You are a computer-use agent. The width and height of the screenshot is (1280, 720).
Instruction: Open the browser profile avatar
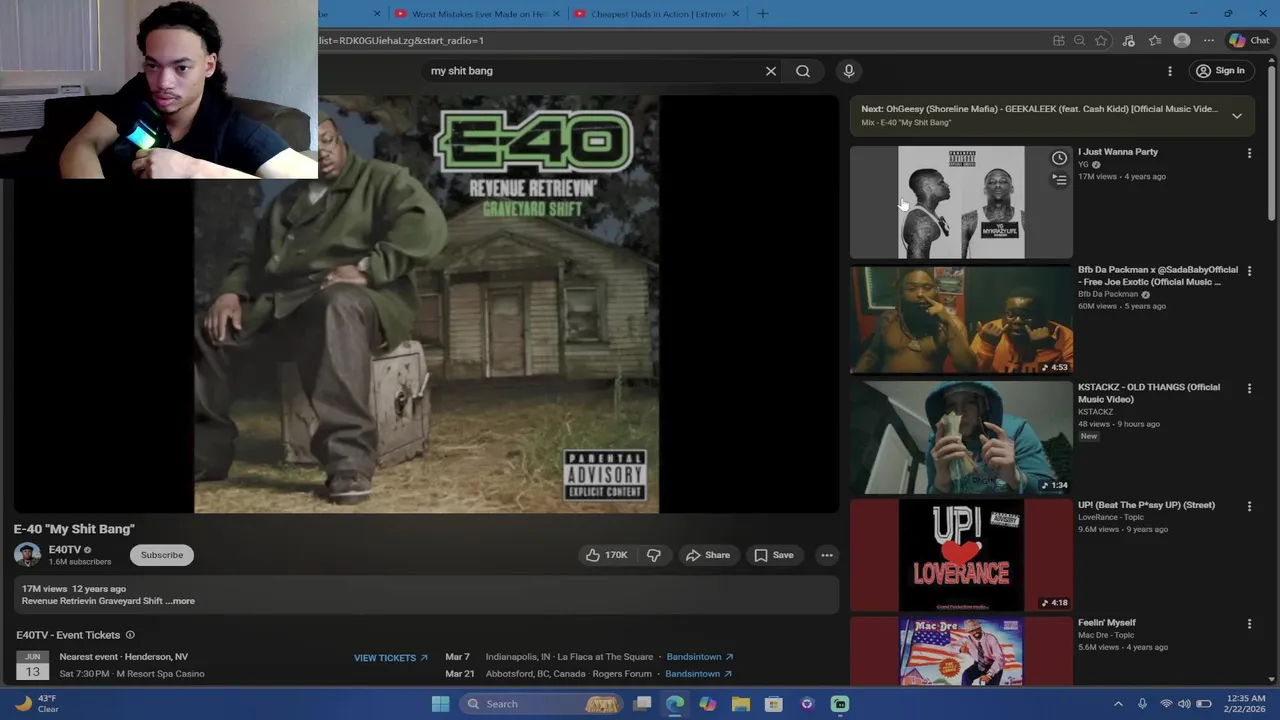[x=1182, y=41]
